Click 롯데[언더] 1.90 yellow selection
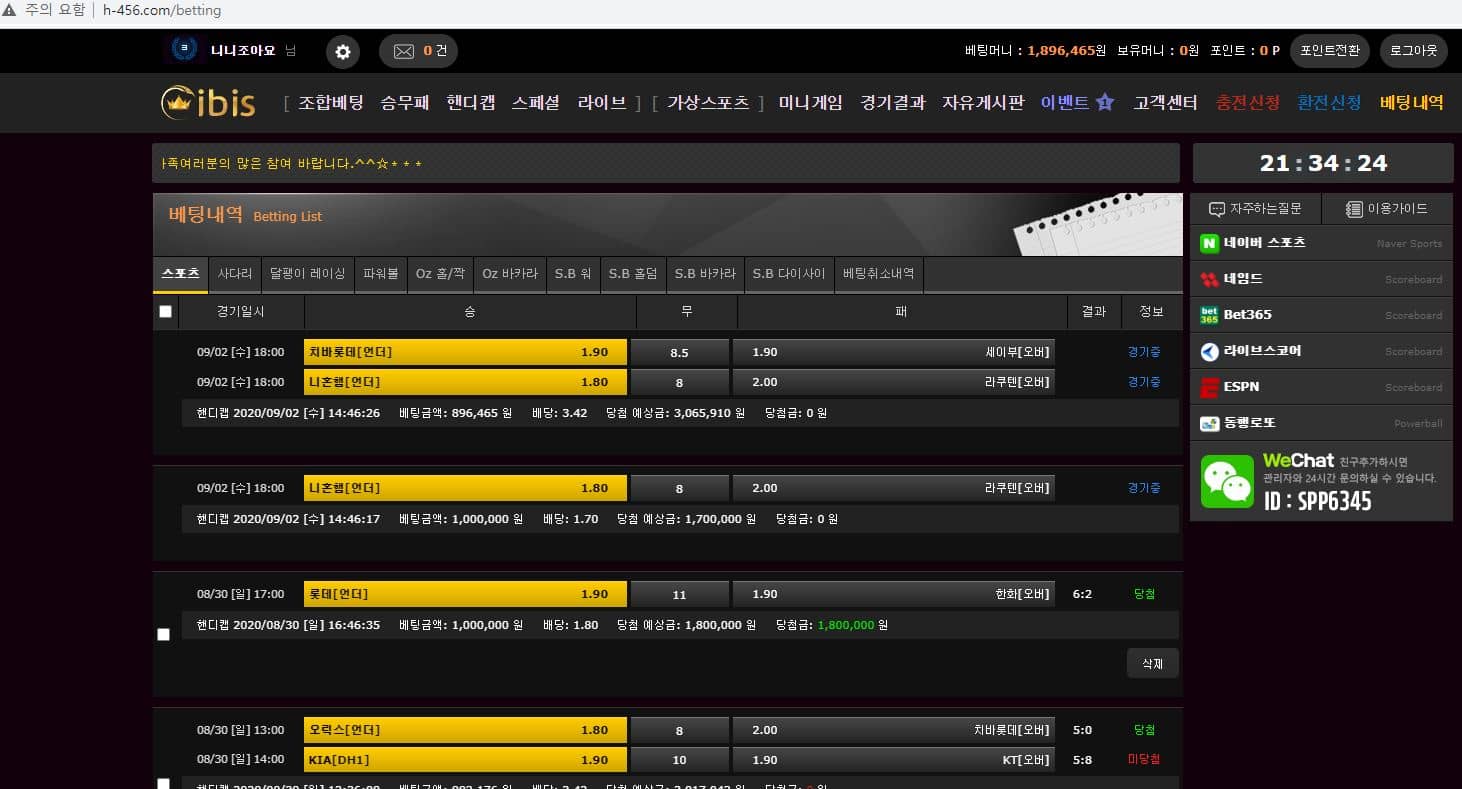The width and height of the screenshot is (1462, 789). click(x=465, y=594)
